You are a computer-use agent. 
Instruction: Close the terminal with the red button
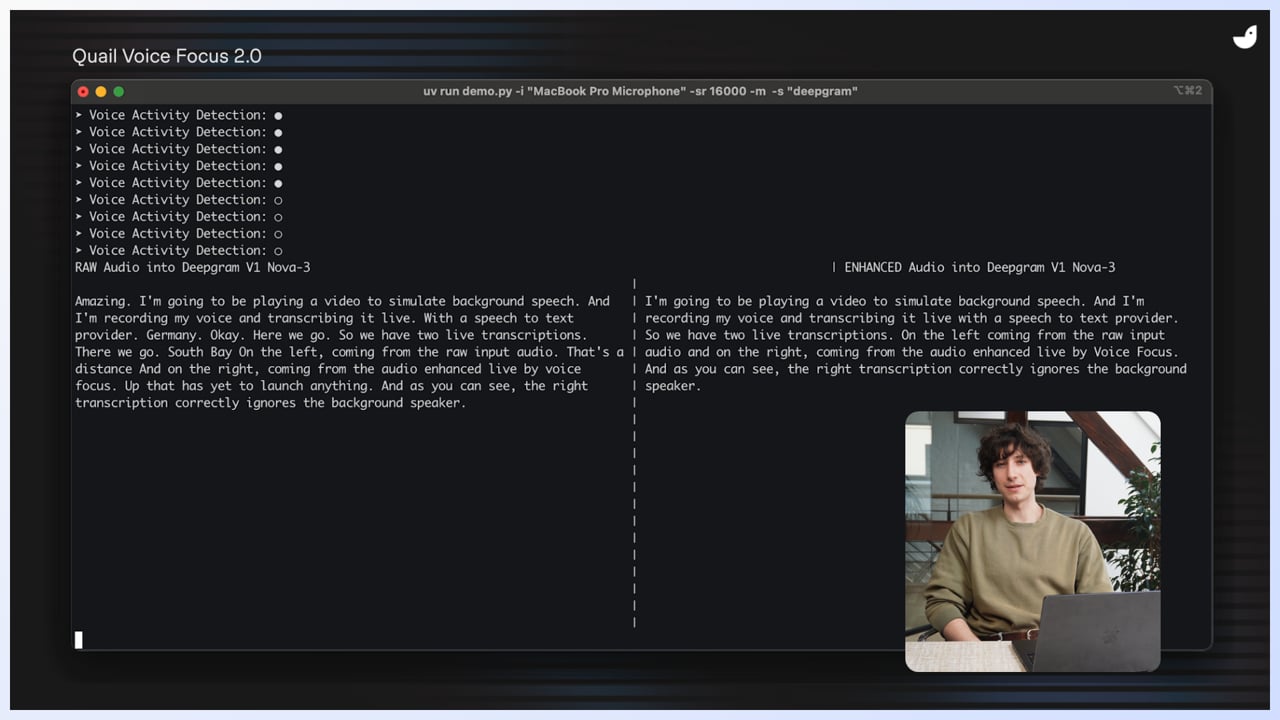tap(83, 91)
